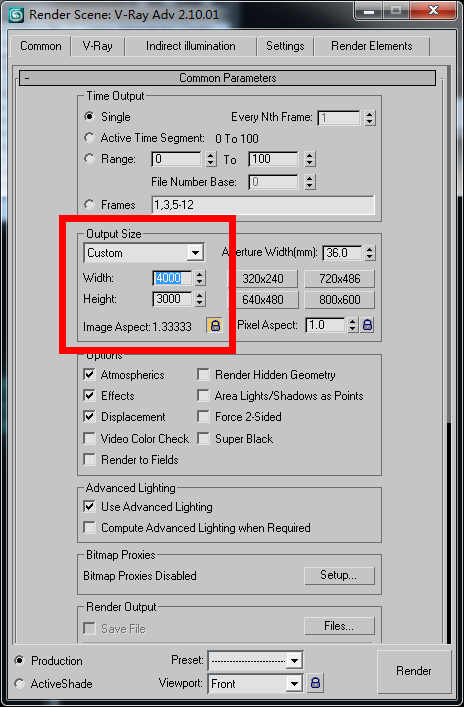The width and height of the screenshot is (464, 707).
Task: Open the Viewport Front dropdown
Action: pos(255,684)
